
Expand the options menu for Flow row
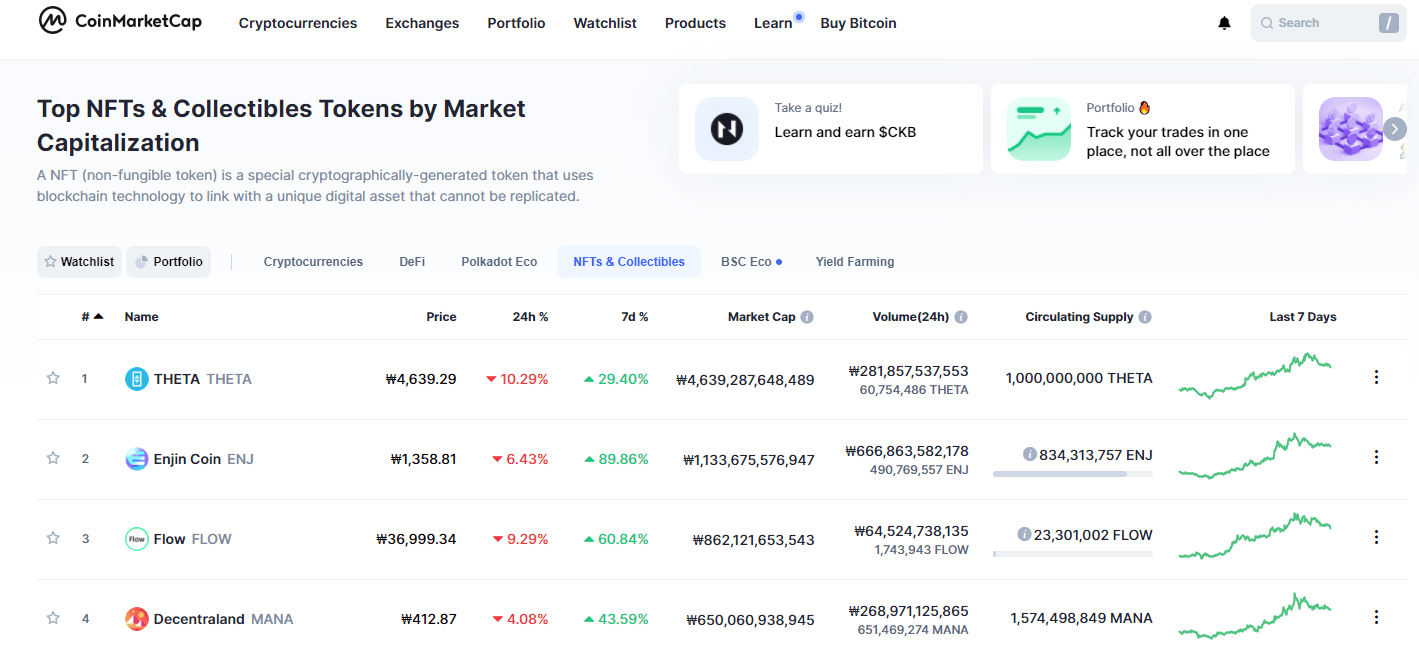click(x=1376, y=537)
